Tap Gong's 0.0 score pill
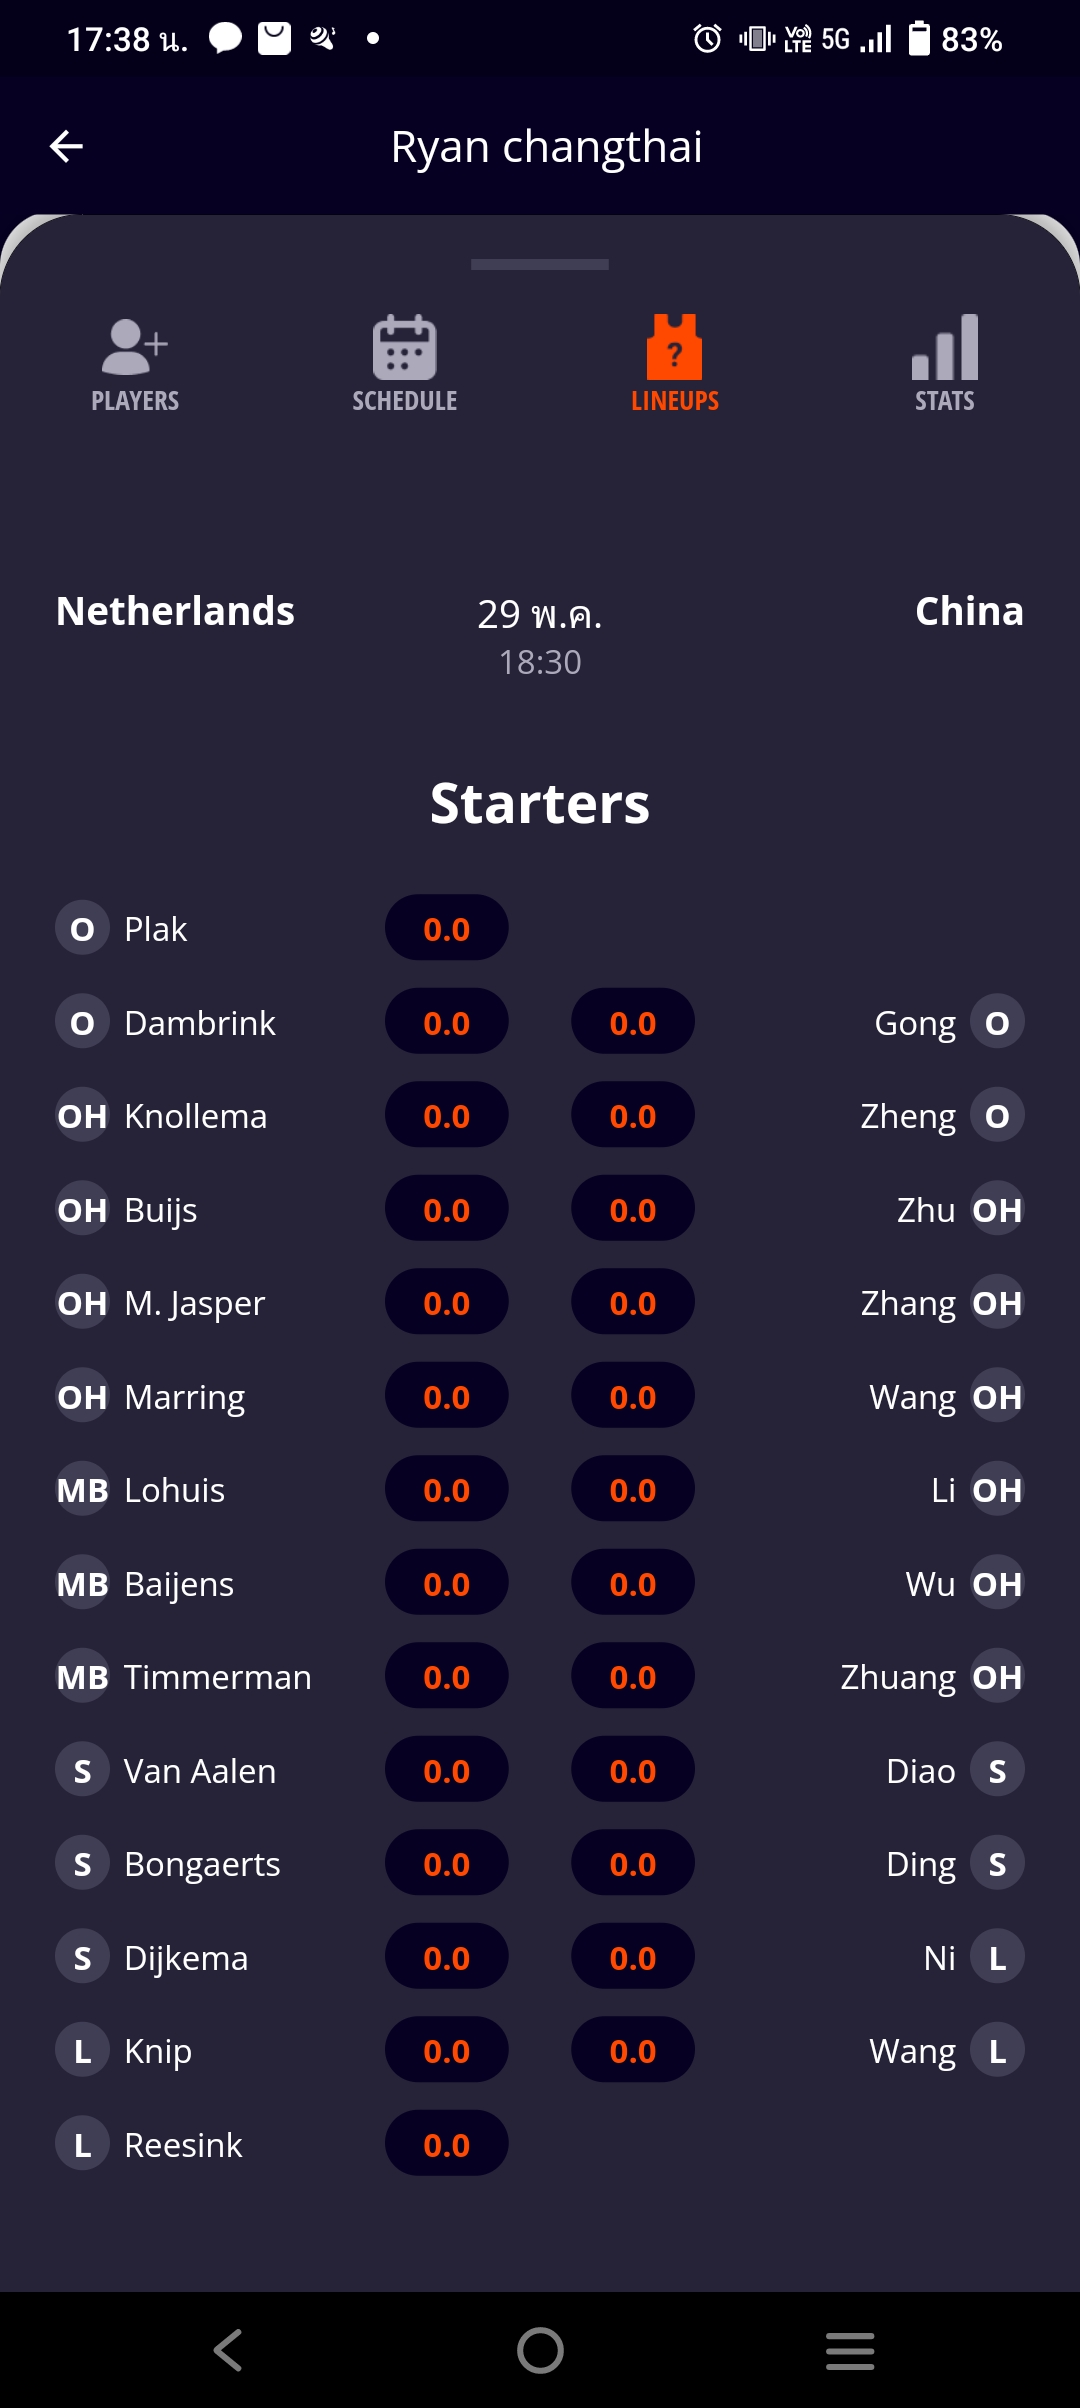The width and height of the screenshot is (1080, 2408). 632,1023
